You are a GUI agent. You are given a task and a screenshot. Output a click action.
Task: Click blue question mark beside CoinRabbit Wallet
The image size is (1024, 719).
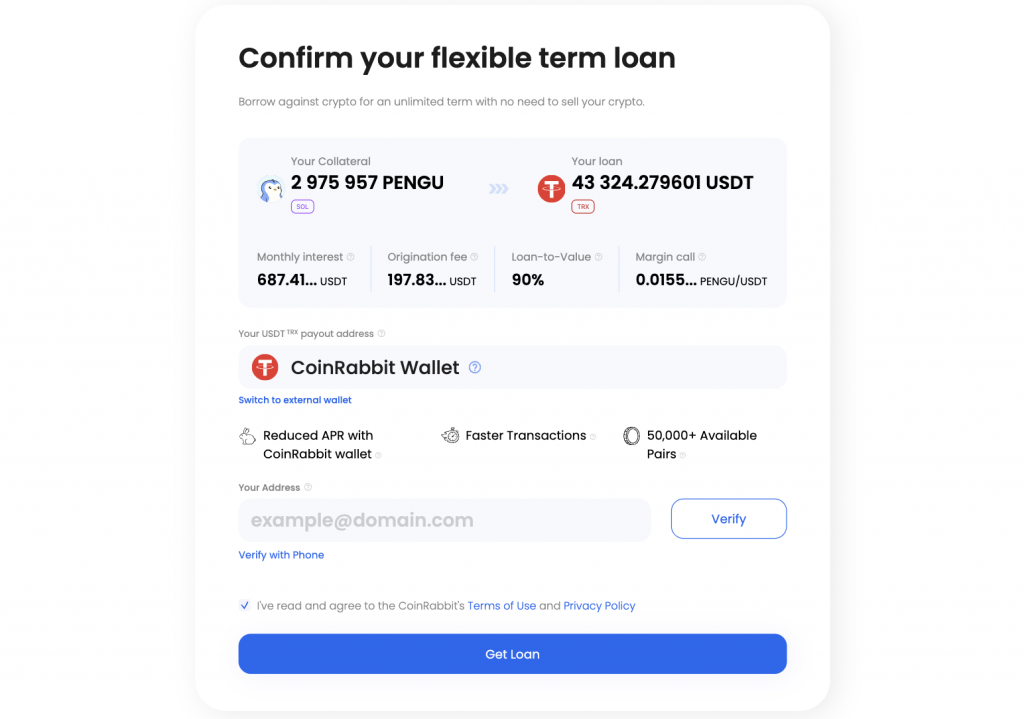475,368
